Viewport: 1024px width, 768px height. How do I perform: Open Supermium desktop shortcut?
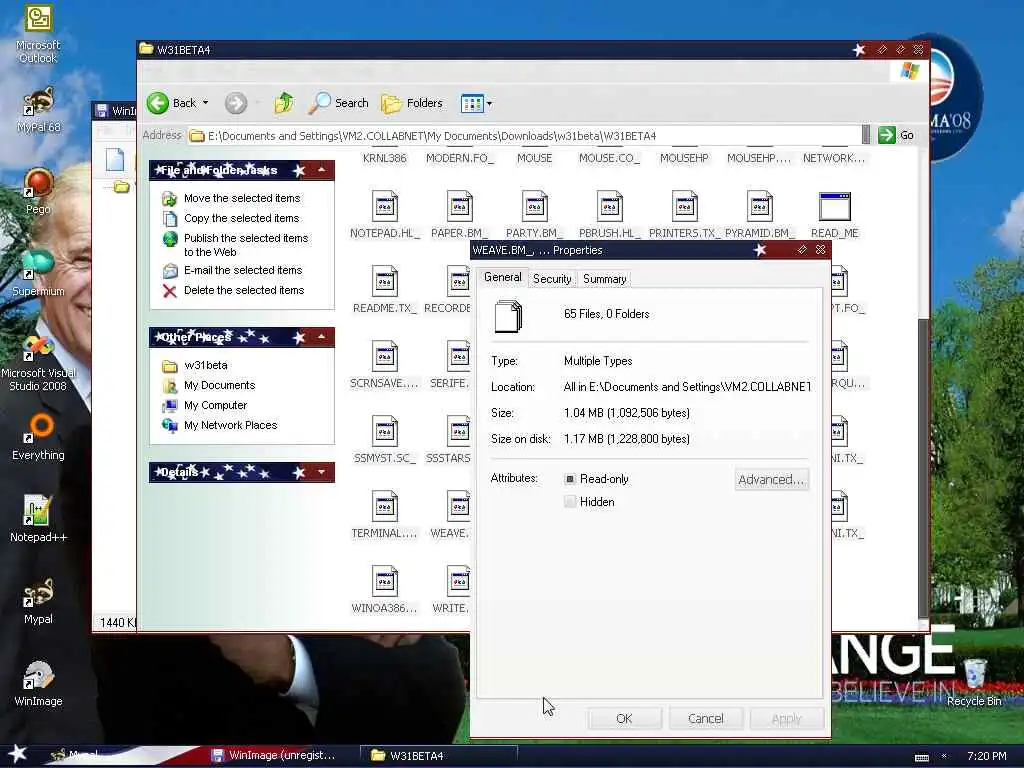(x=38, y=273)
